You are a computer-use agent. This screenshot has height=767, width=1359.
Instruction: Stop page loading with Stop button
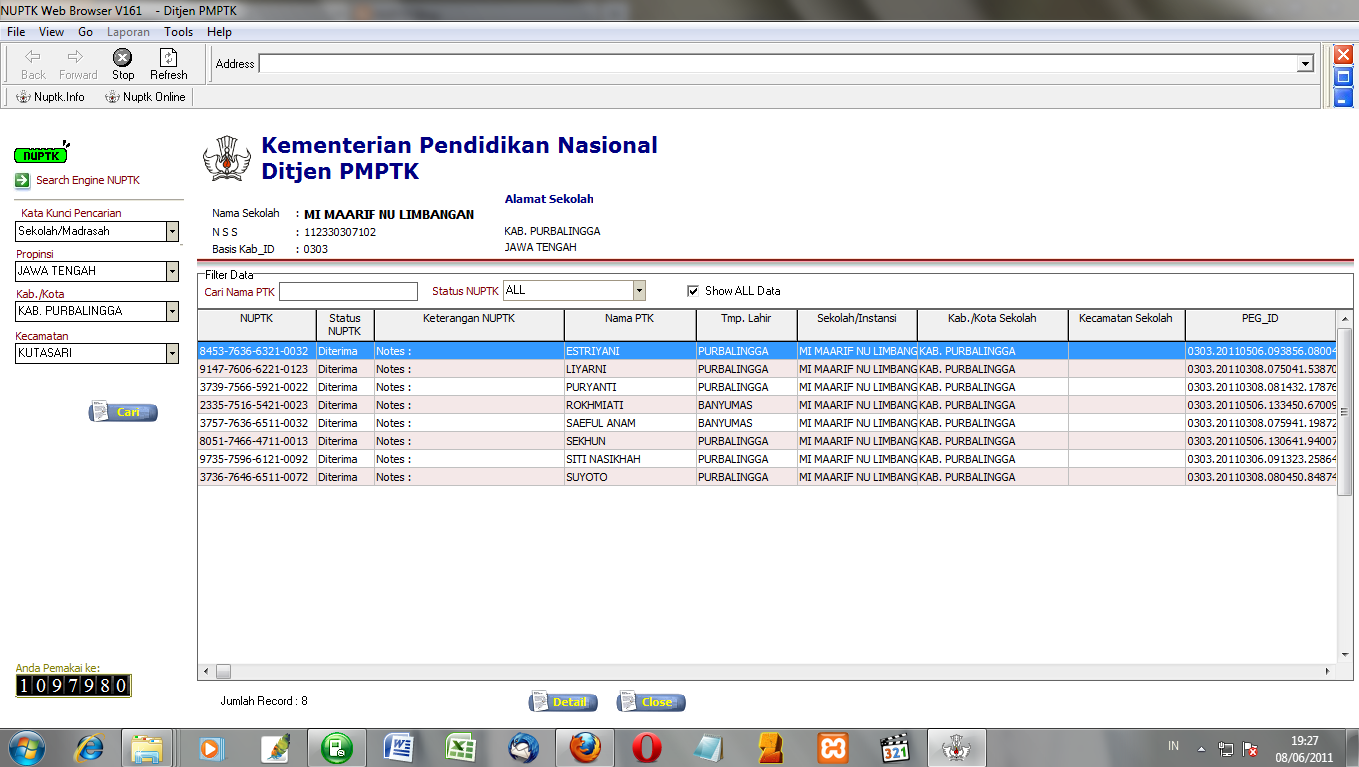tap(123, 65)
